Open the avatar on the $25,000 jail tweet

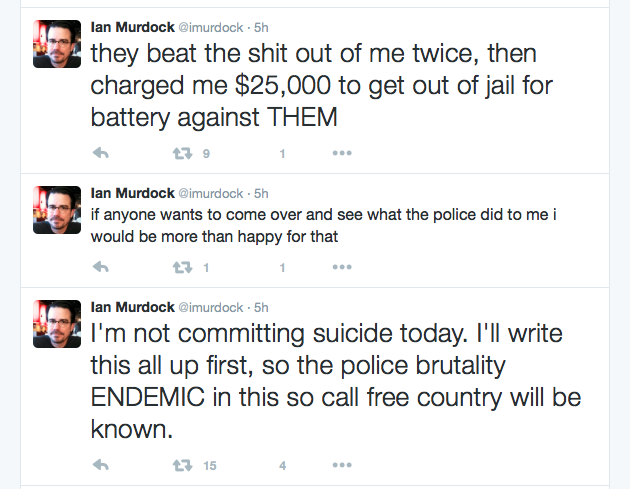[58, 44]
